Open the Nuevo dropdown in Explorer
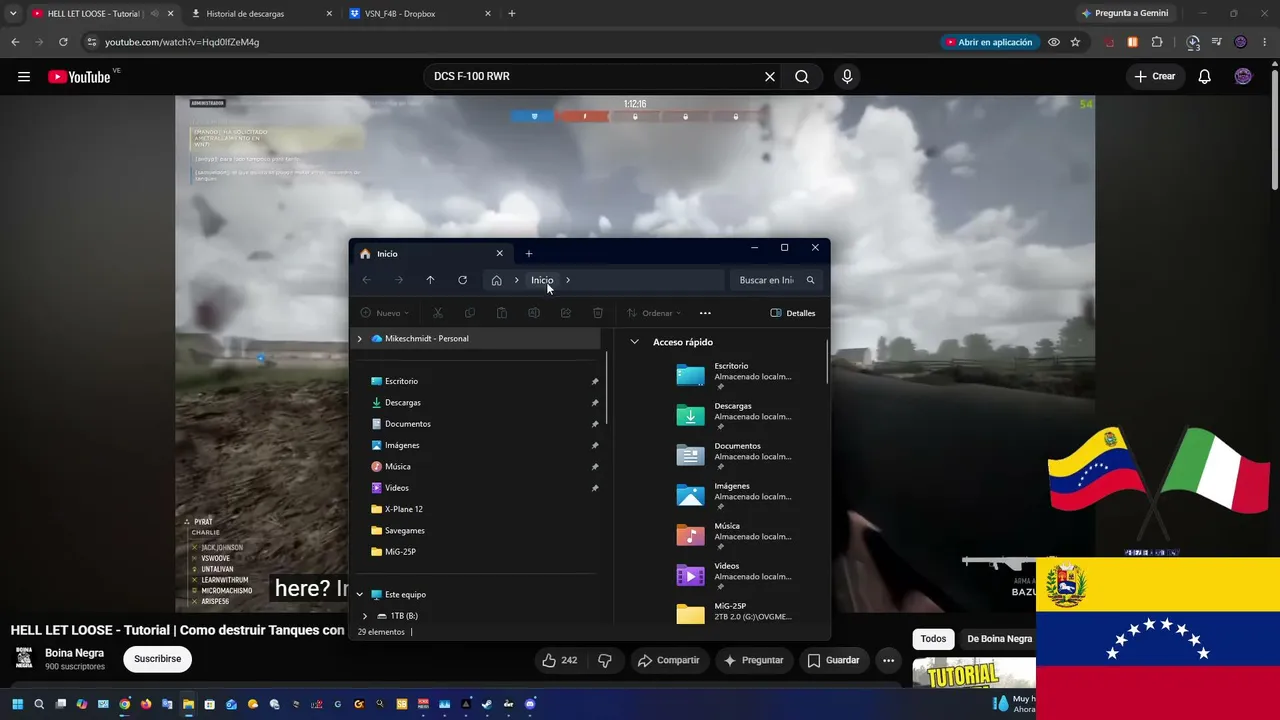Image resolution: width=1280 pixels, height=720 pixels. (384, 313)
